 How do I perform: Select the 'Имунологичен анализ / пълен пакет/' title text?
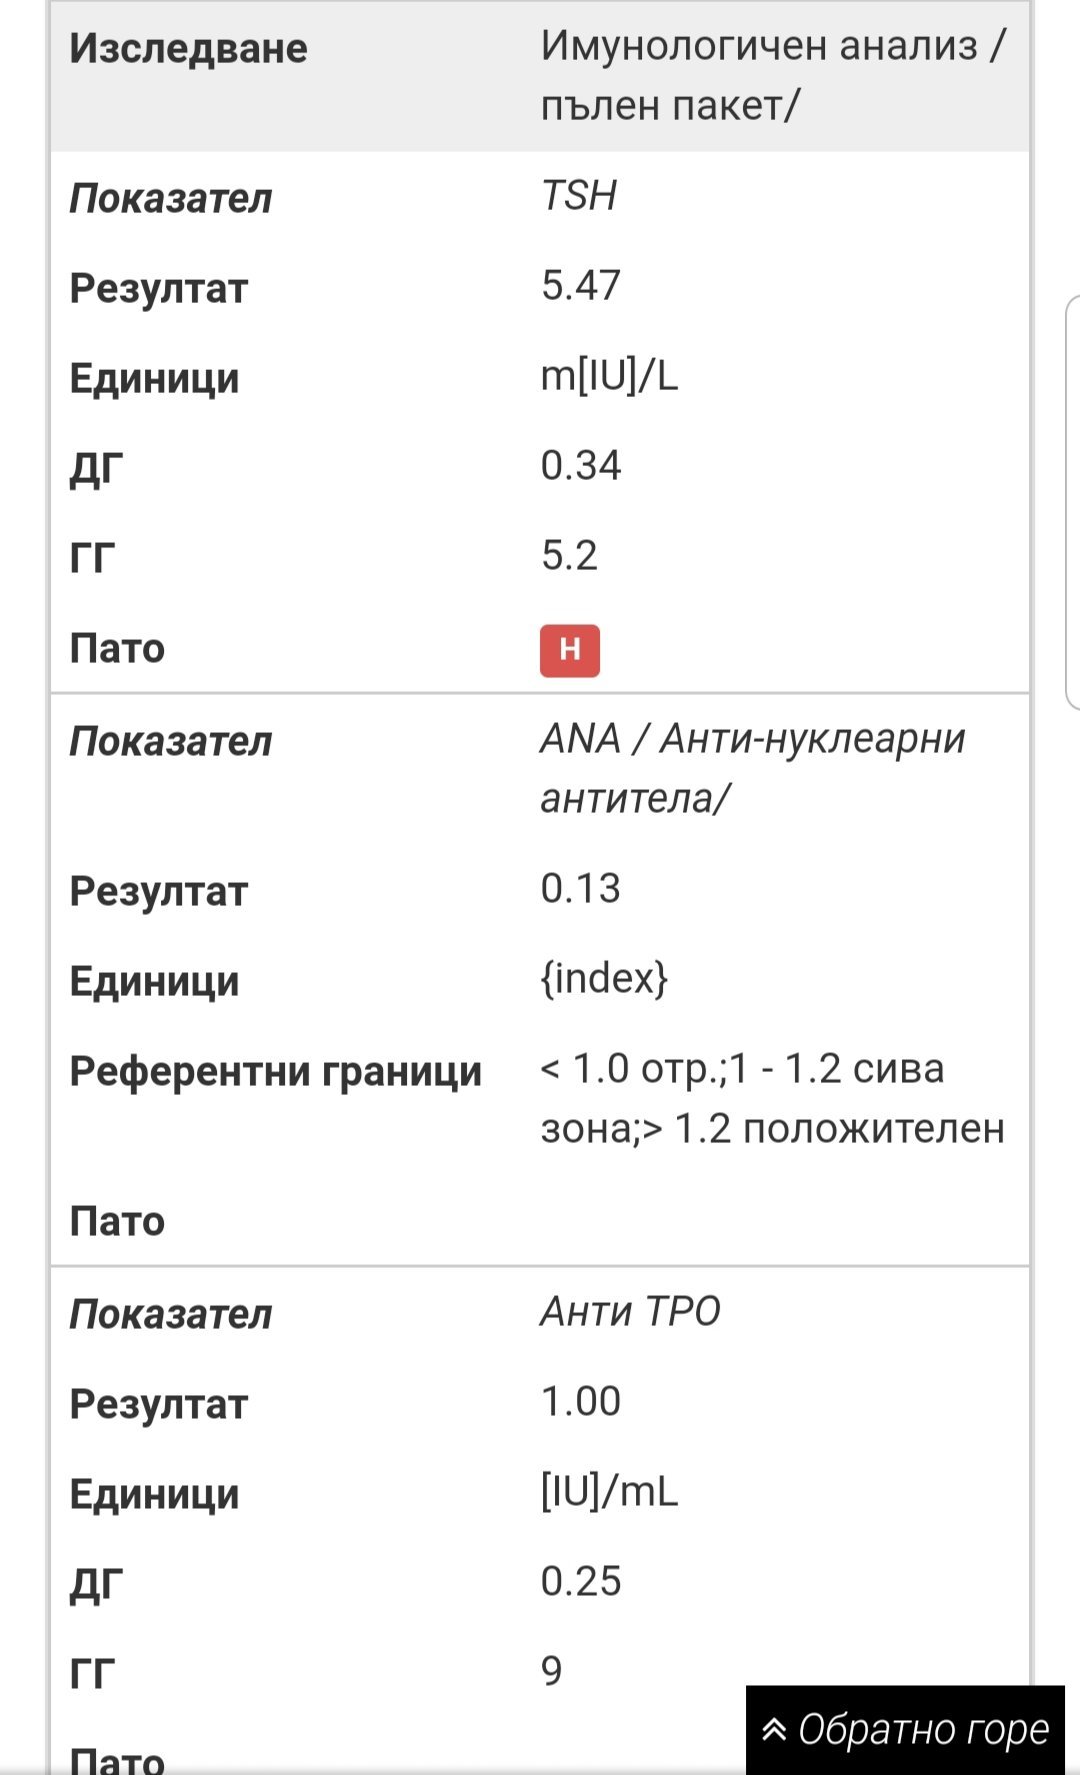[x=772, y=75]
